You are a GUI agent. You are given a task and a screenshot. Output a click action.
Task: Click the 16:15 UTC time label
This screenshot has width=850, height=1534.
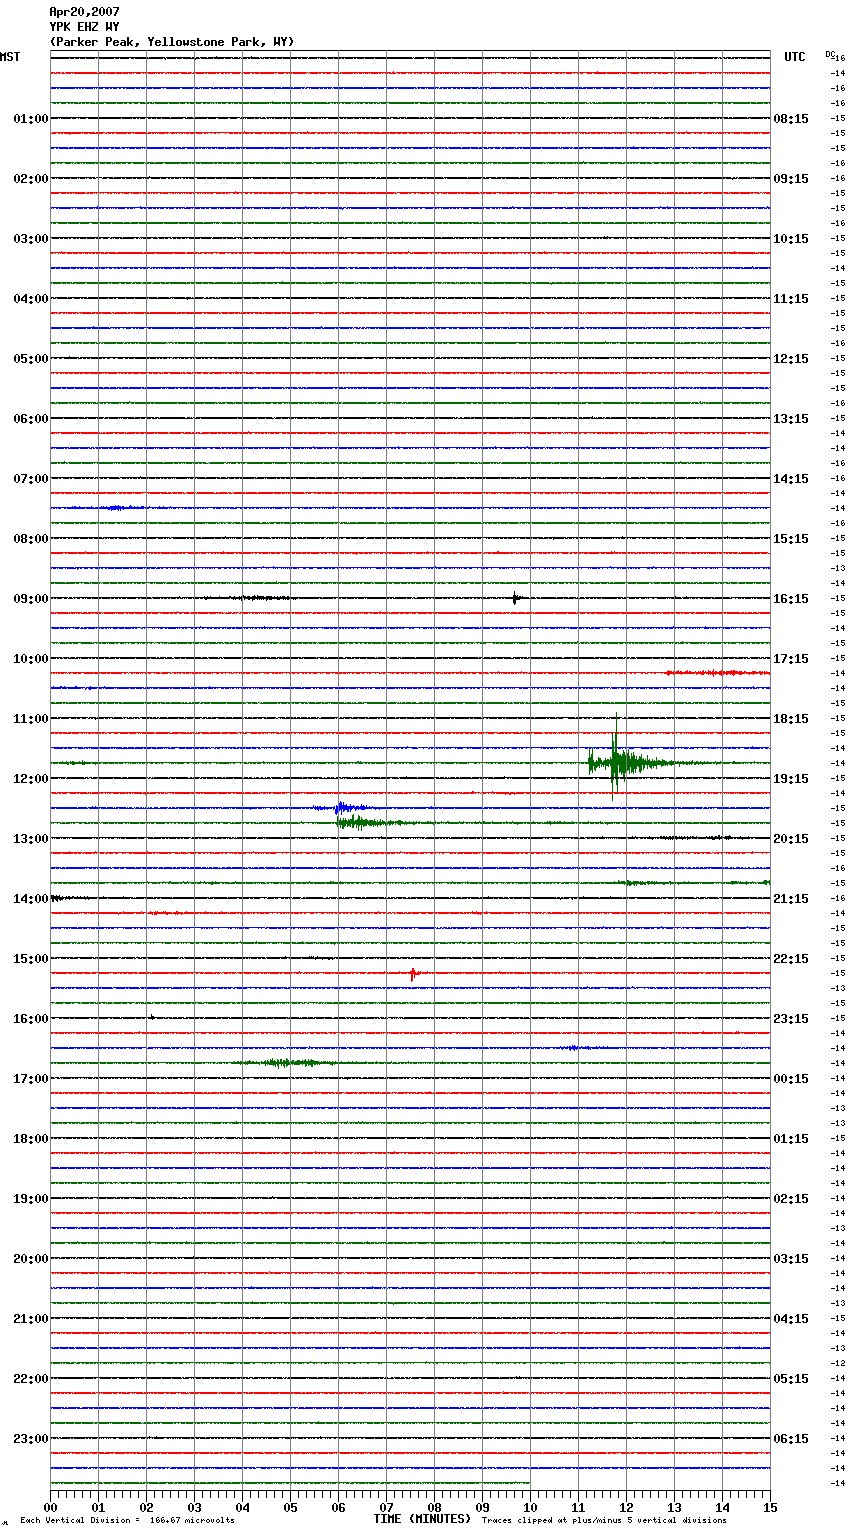(791, 599)
